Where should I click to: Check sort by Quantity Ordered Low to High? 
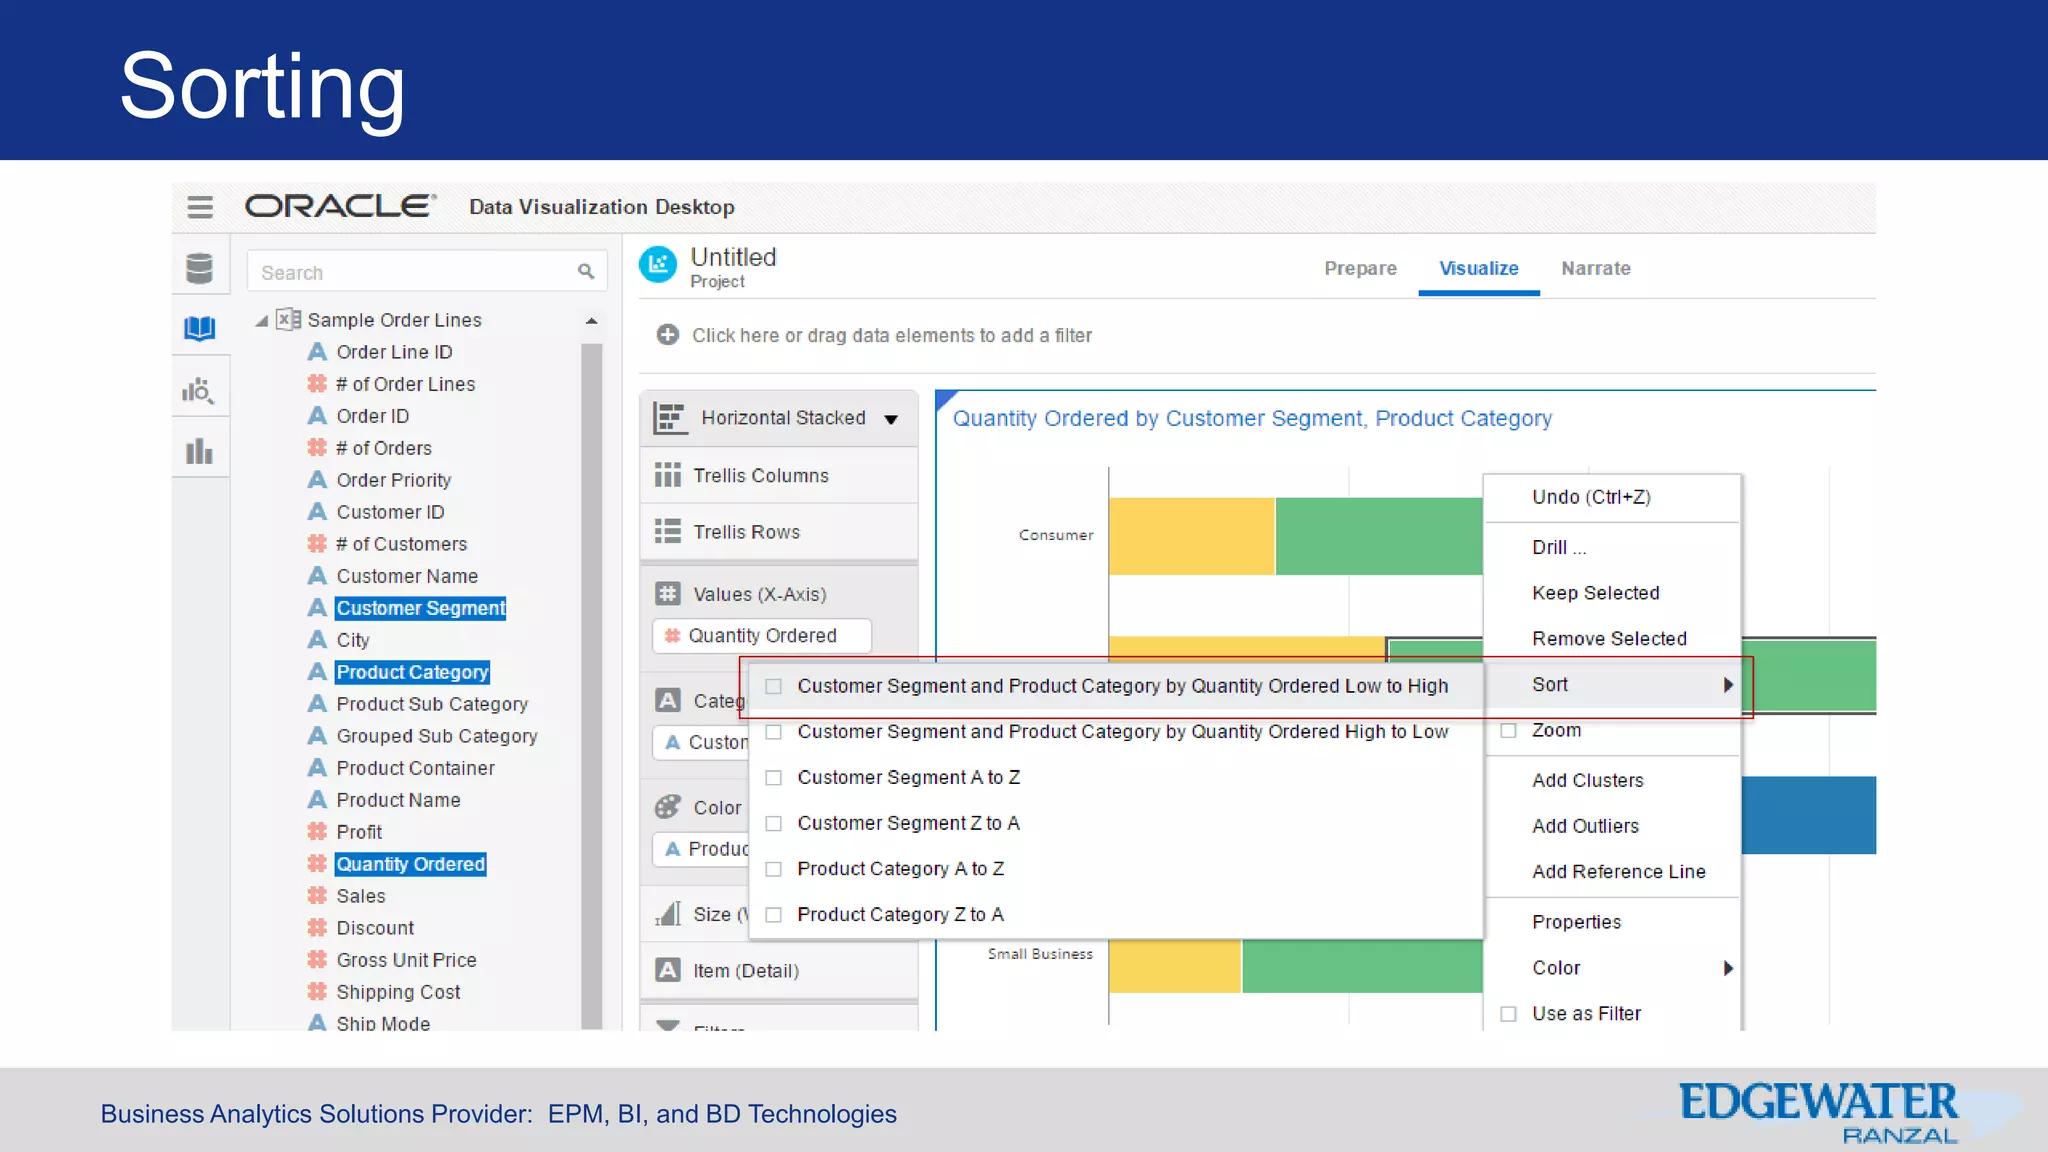pyautogui.click(x=773, y=686)
